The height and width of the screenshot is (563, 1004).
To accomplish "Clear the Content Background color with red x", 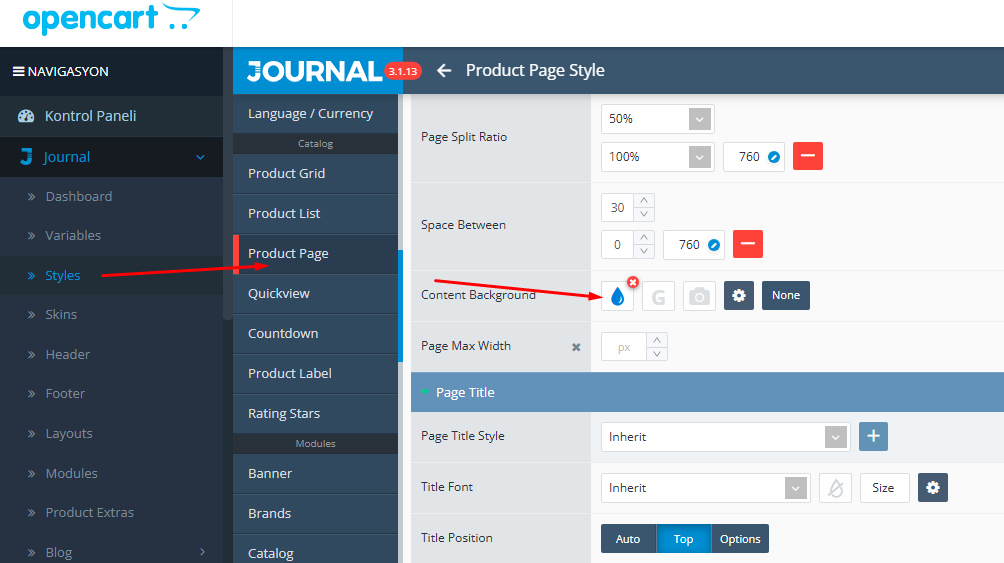I will tap(633, 282).
